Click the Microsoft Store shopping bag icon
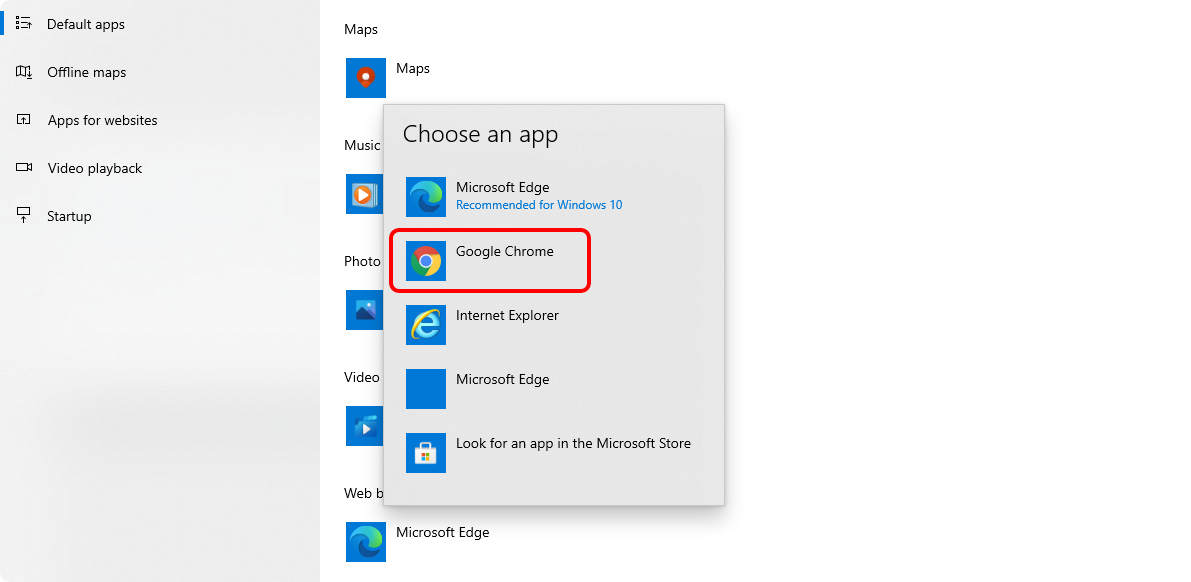1191x582 pixels. [426, 453]
